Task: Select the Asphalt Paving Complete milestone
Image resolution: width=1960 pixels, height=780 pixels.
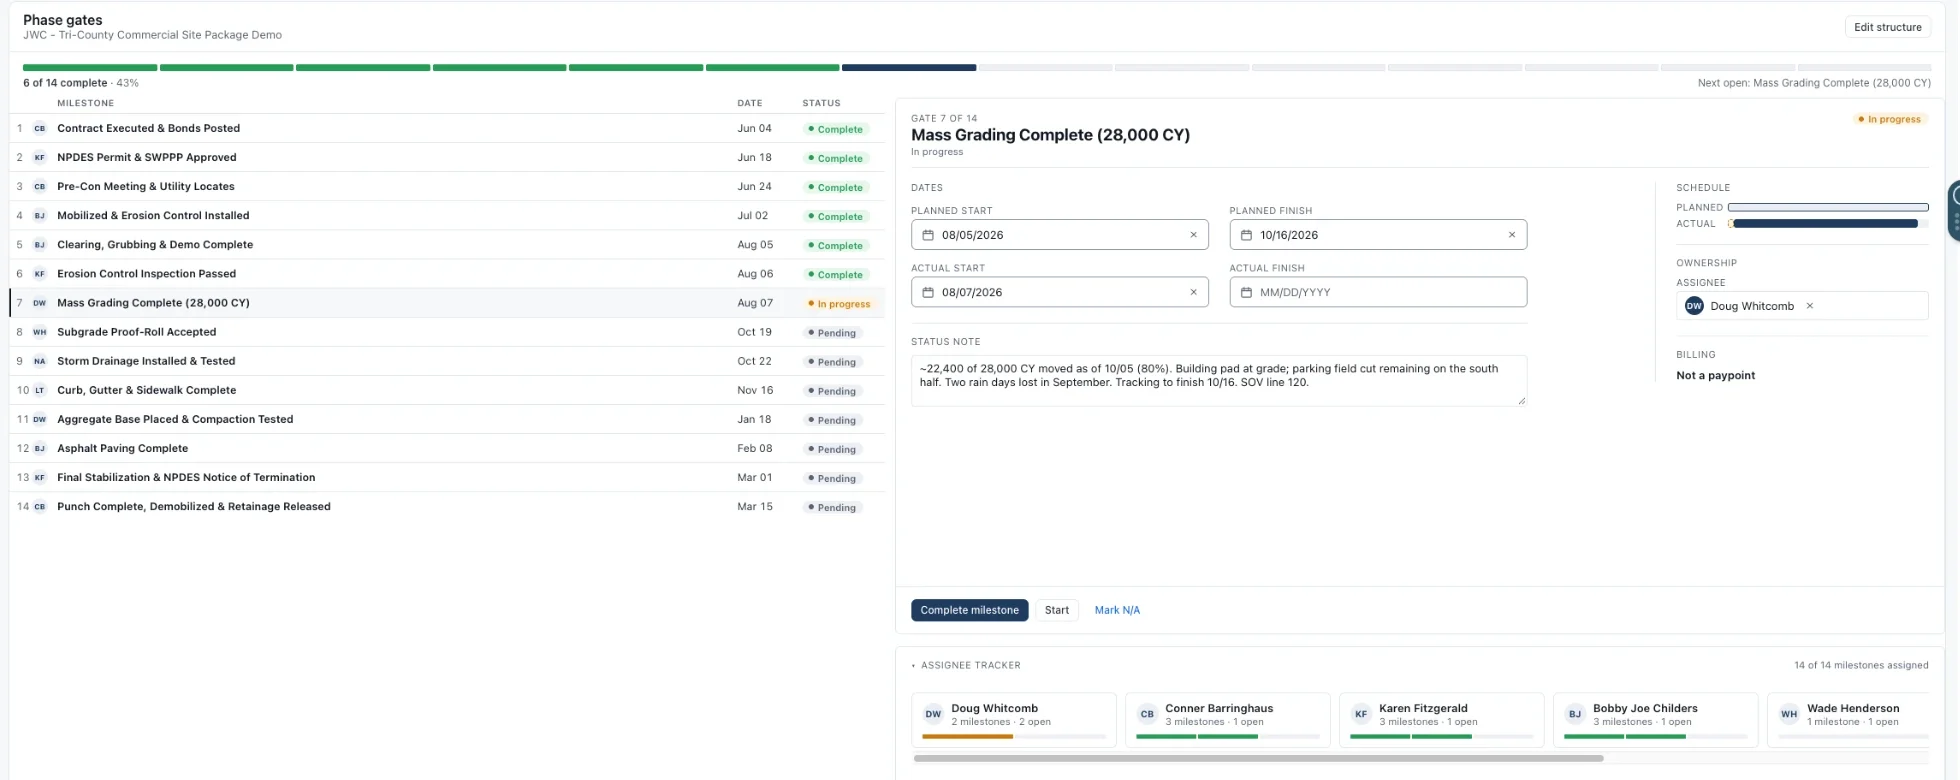Action: 447,448
